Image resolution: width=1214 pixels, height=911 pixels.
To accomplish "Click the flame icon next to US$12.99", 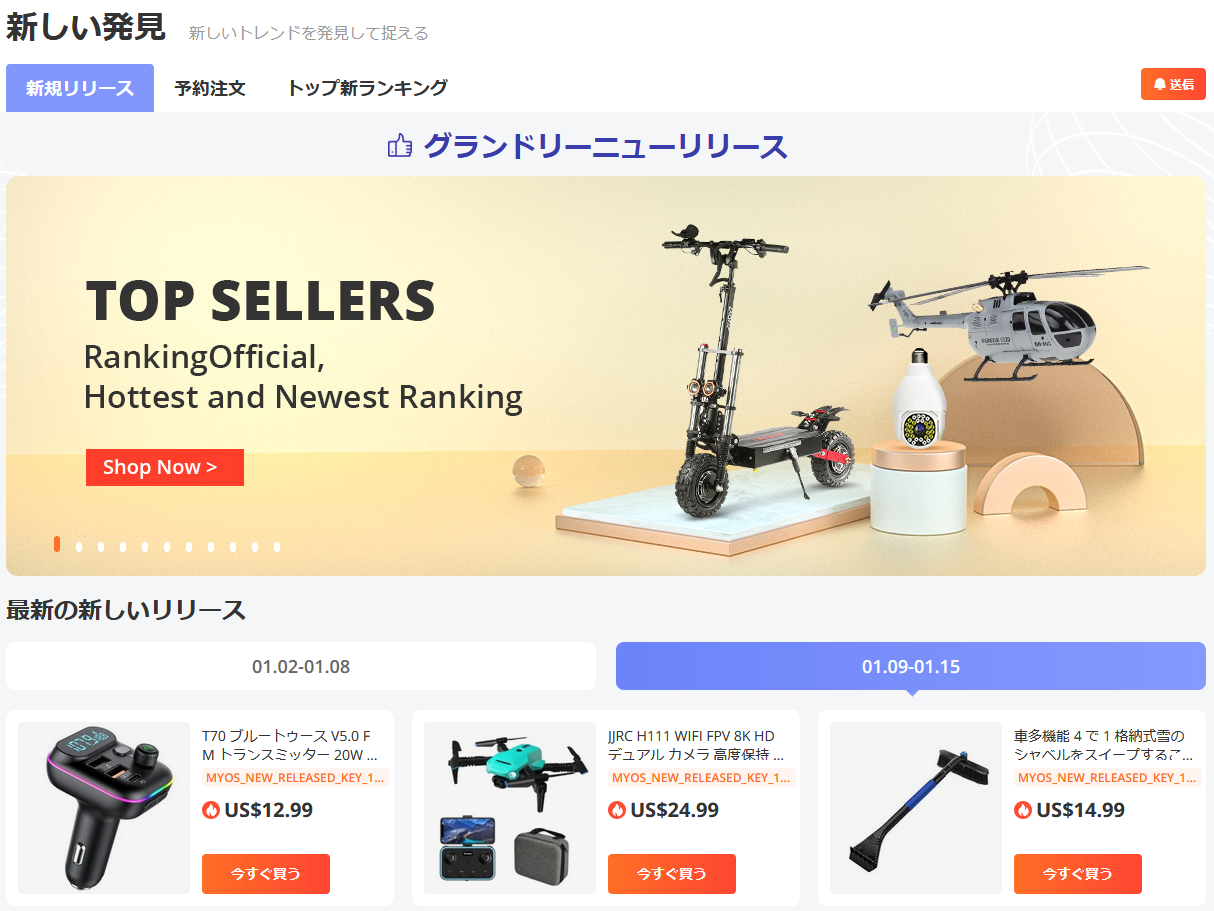I will [211, 810].
